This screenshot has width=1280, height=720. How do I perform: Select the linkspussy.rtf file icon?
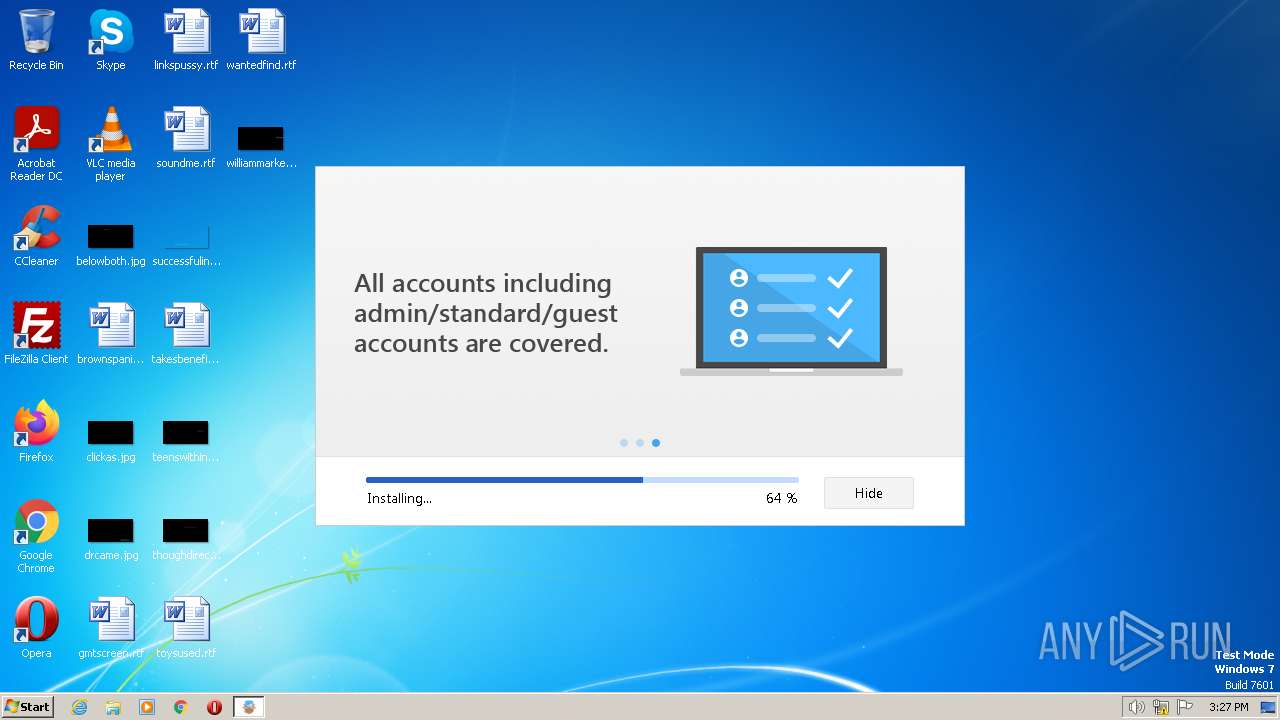[186, 40]
